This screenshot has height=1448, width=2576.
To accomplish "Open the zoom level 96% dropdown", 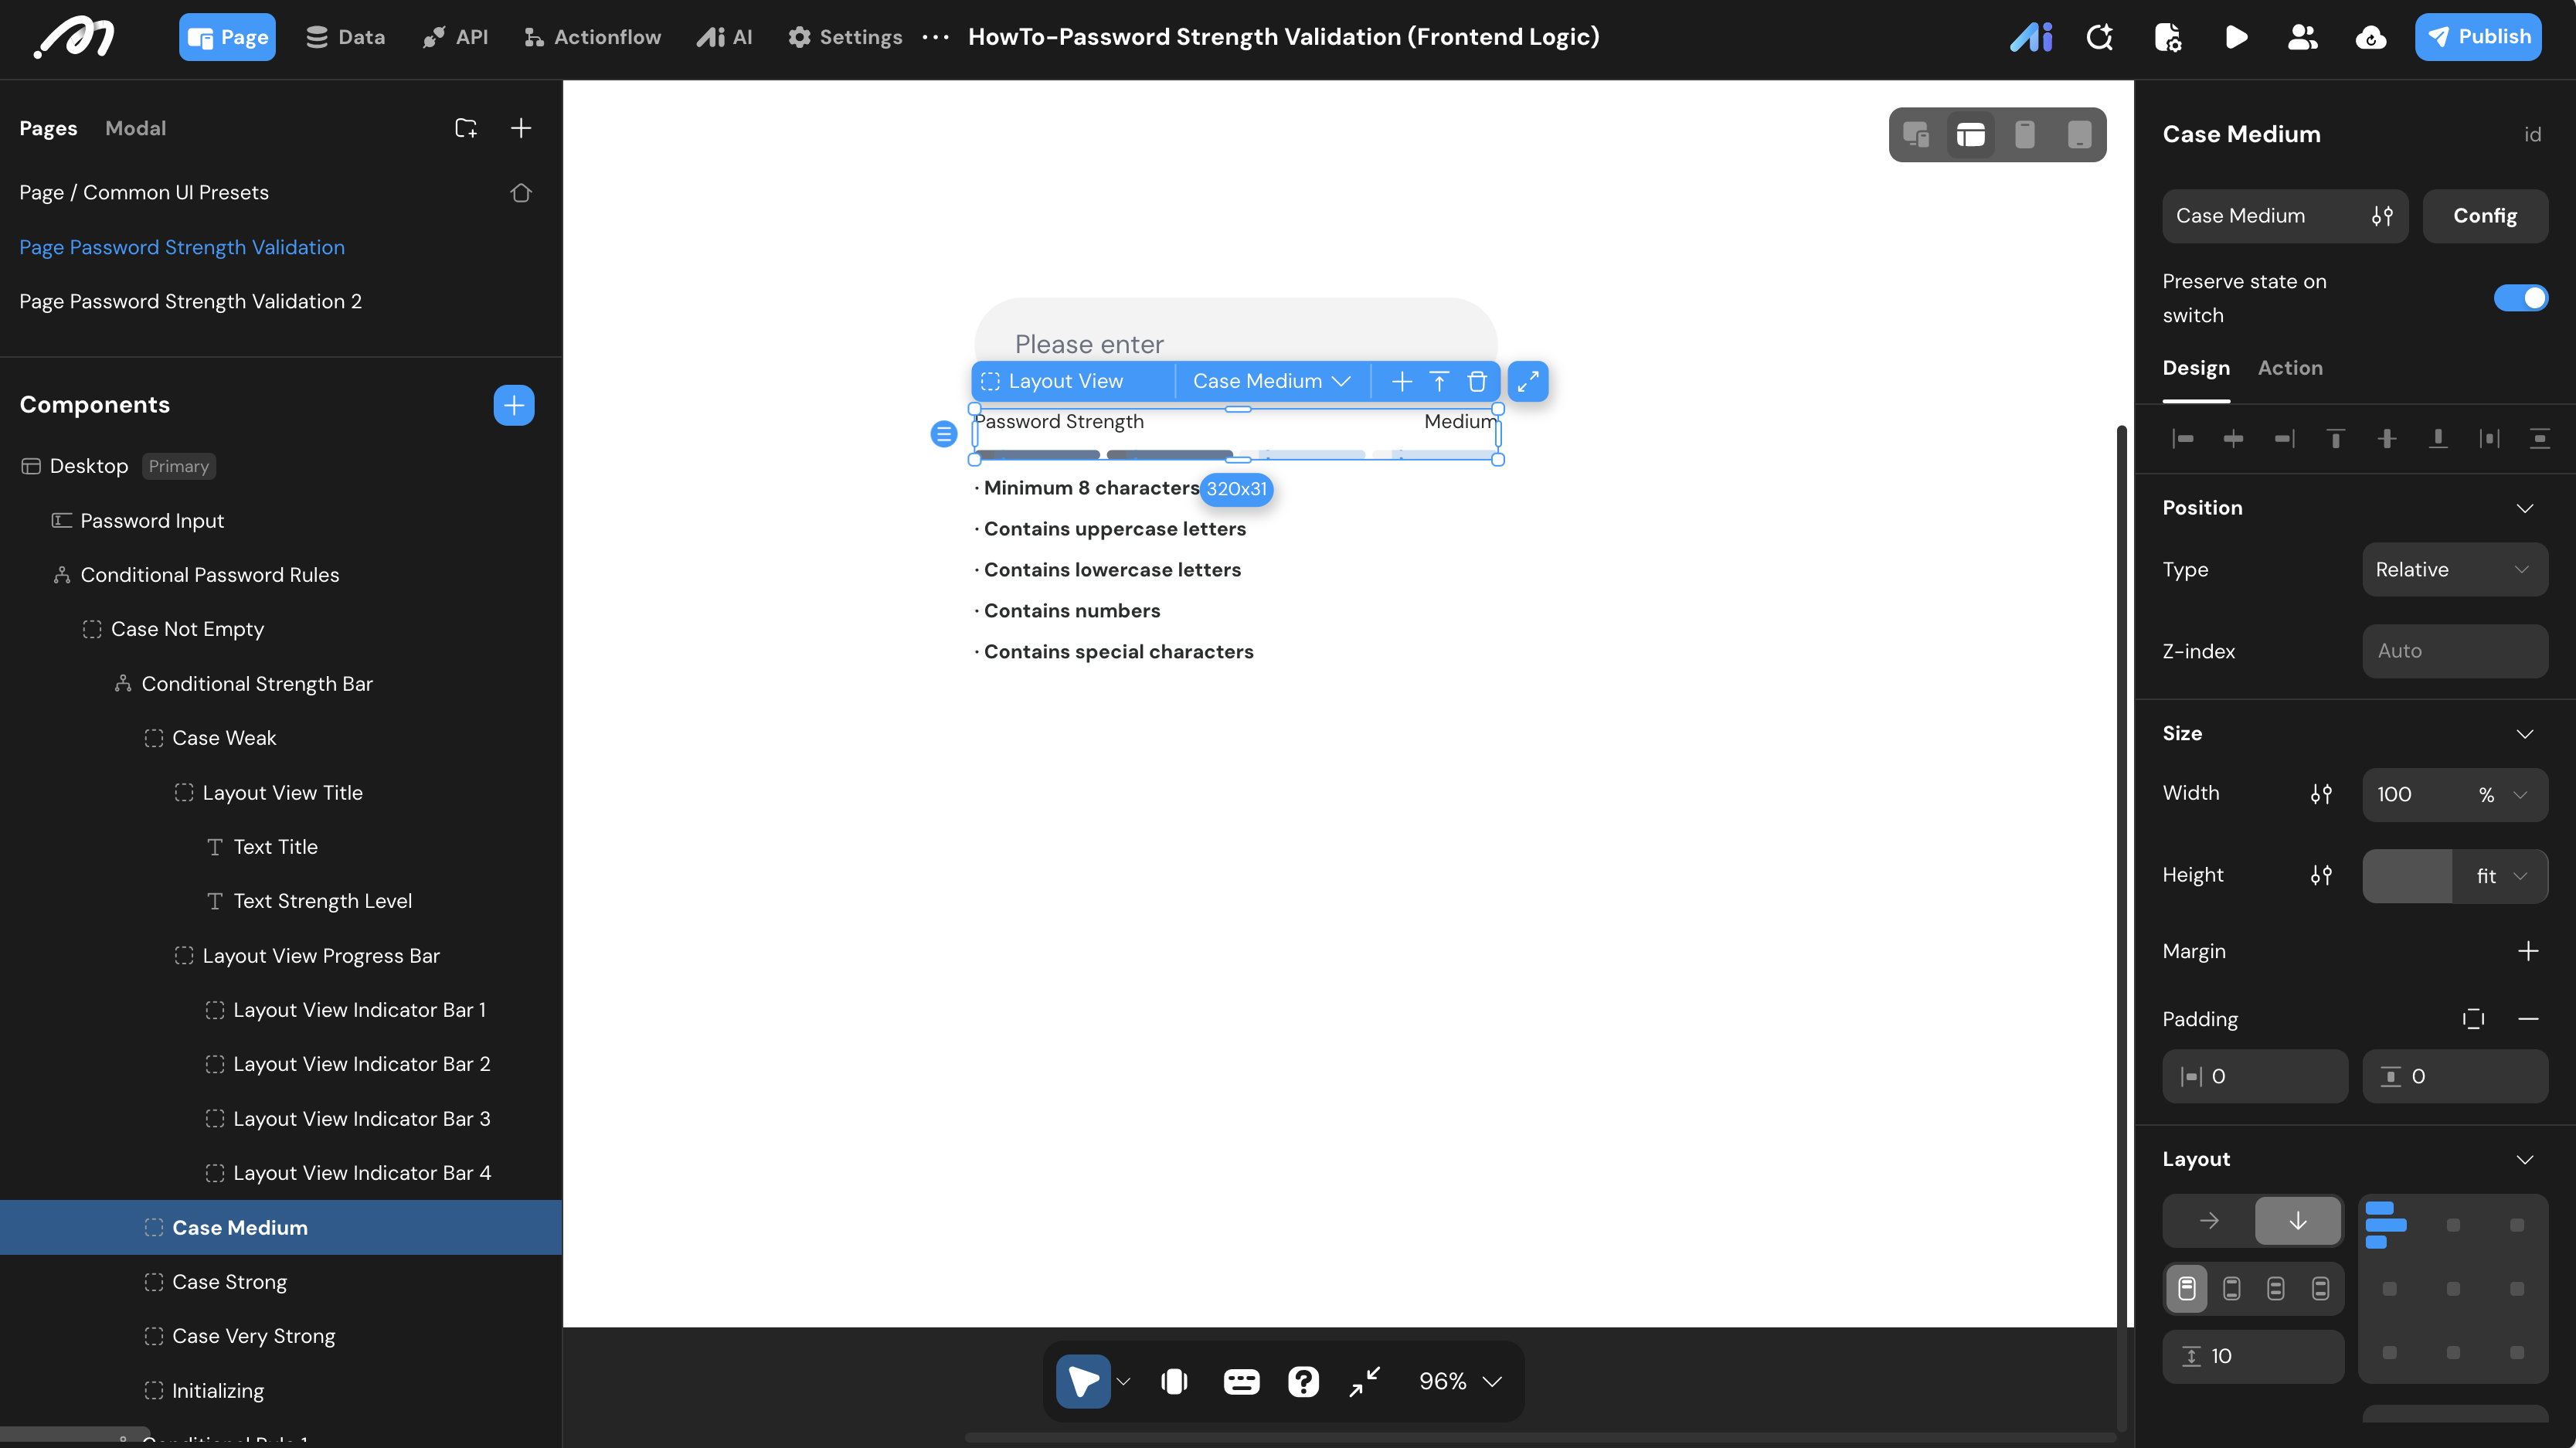I will tap(1460, 1382).
